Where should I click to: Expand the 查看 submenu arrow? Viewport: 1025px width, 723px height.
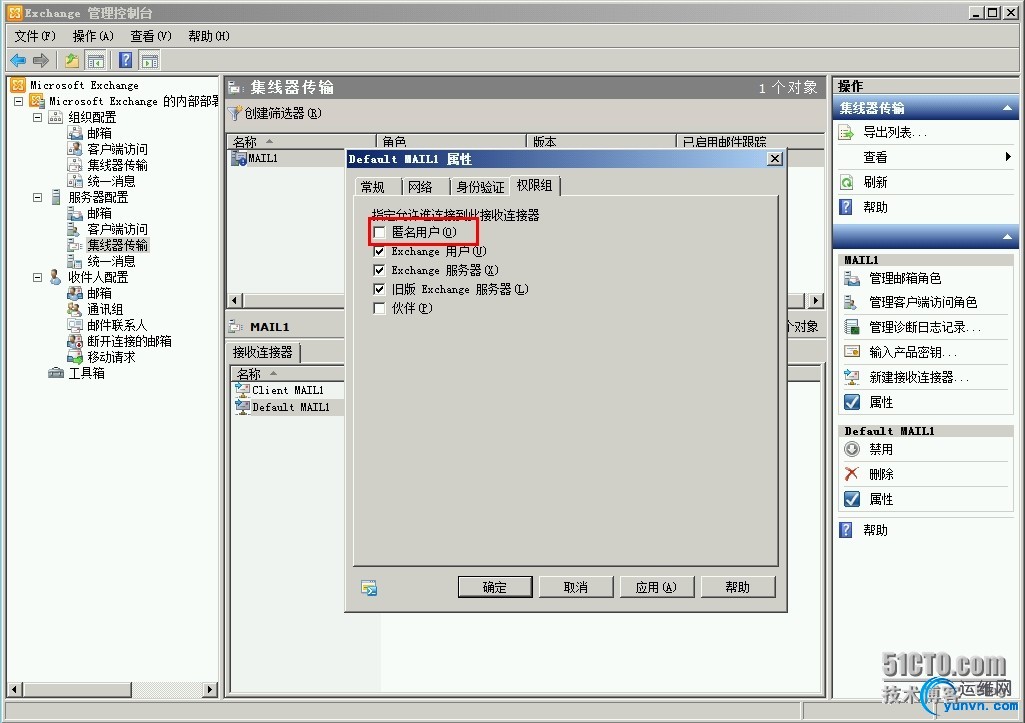1008,157
